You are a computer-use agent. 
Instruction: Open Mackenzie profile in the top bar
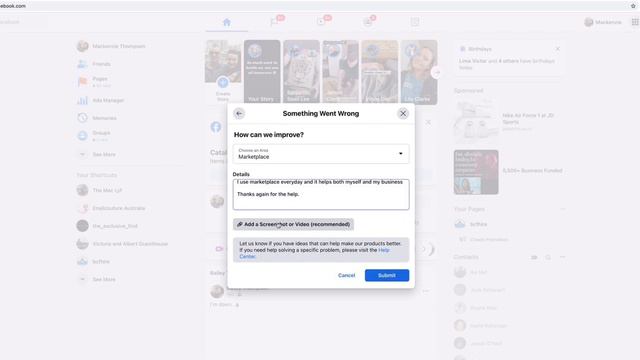pyautogui.click(x=603, y=22)
